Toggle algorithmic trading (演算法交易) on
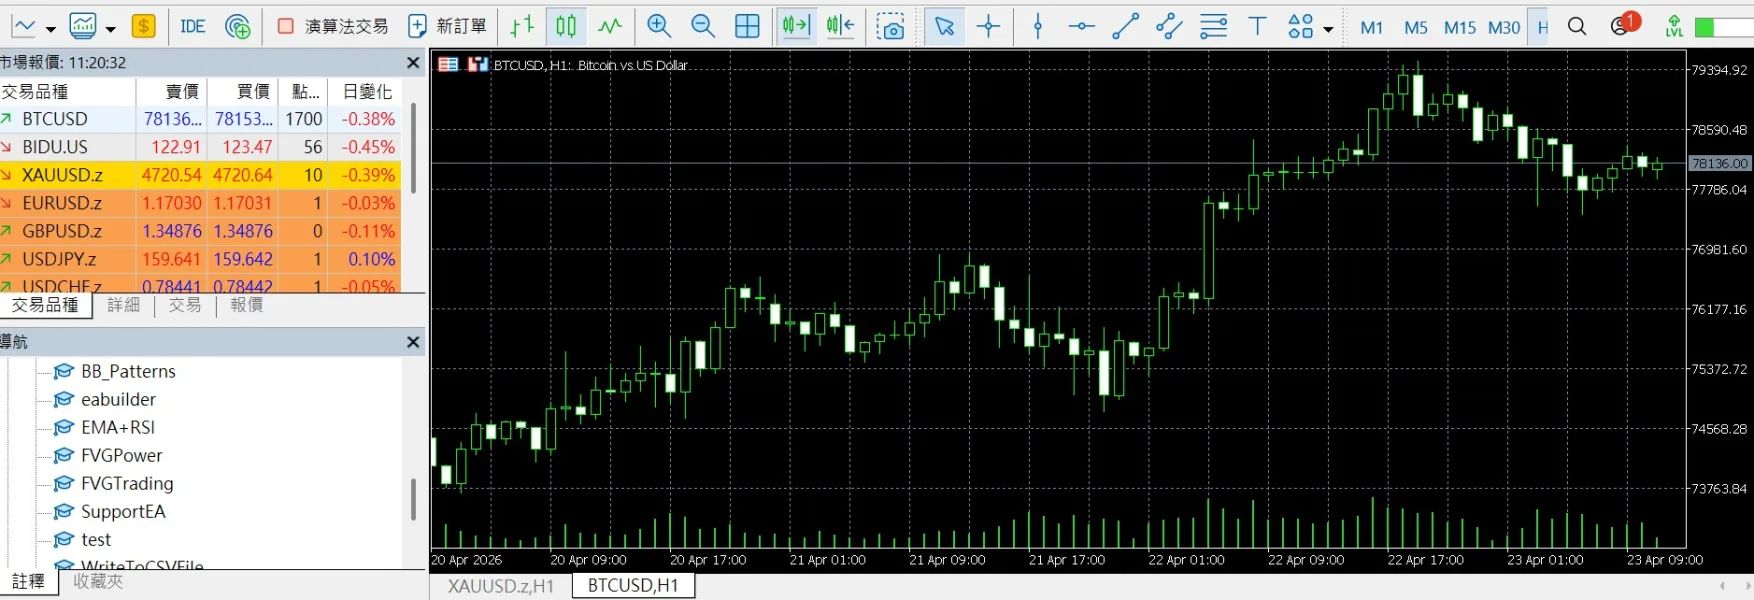The image size is (1754, 600). tap(334, 27)
